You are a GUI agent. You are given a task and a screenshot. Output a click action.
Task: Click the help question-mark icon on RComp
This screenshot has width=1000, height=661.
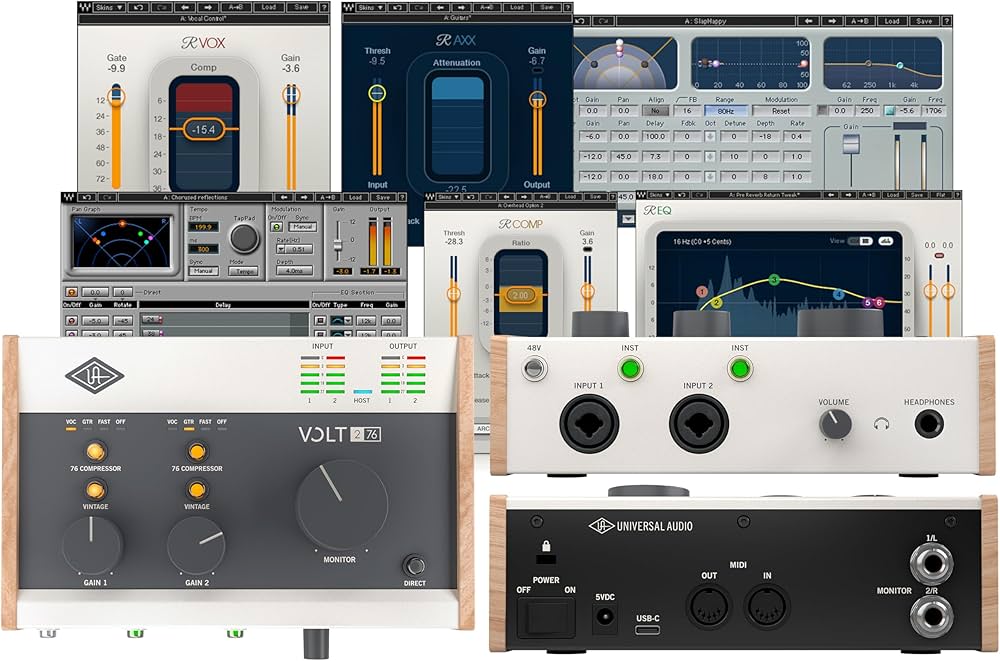613,195
